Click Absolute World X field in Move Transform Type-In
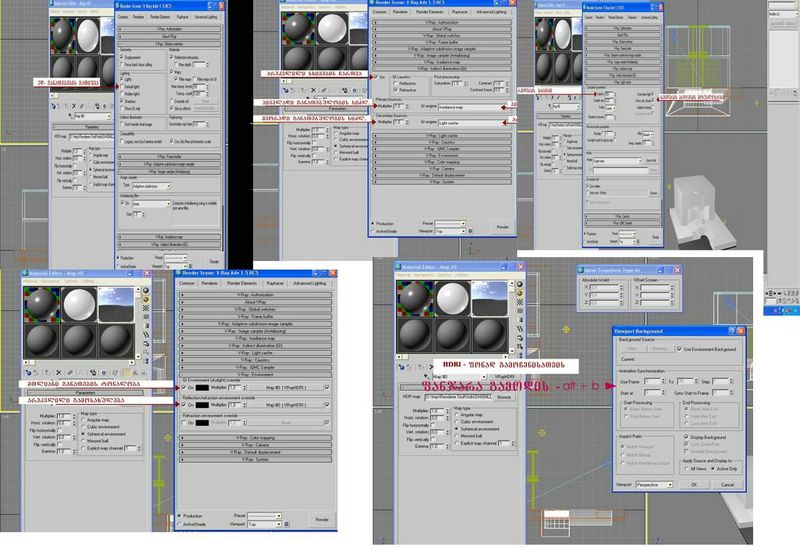Viewport: 800px width, 547px height. tap(604, 288)
